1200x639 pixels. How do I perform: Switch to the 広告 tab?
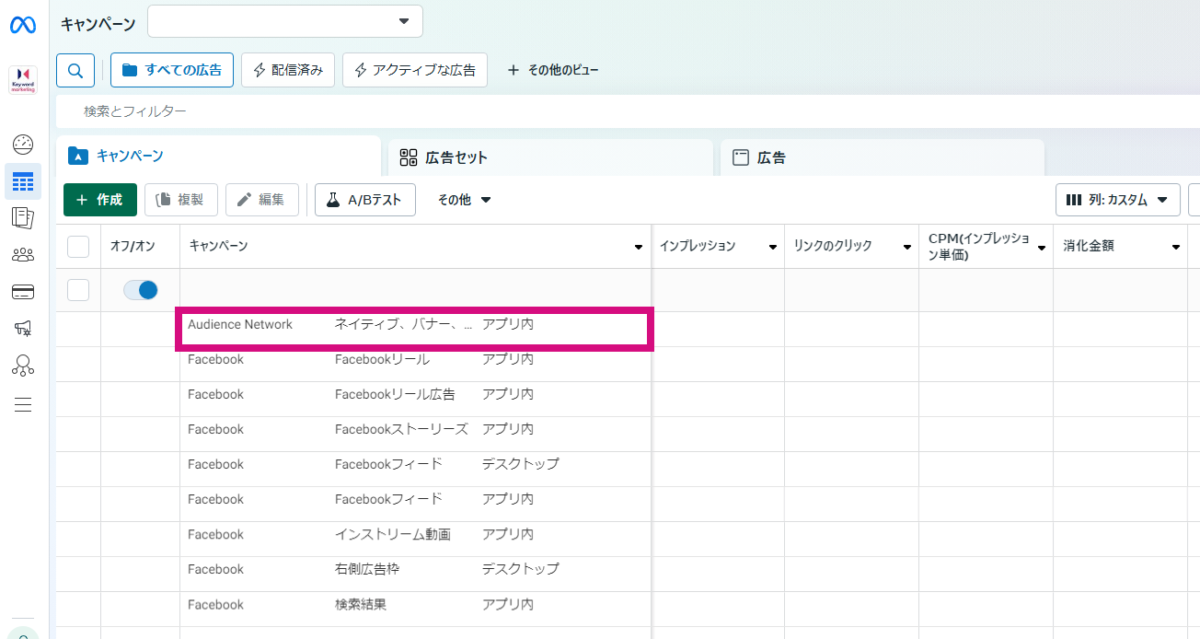(x=883, y=157)
